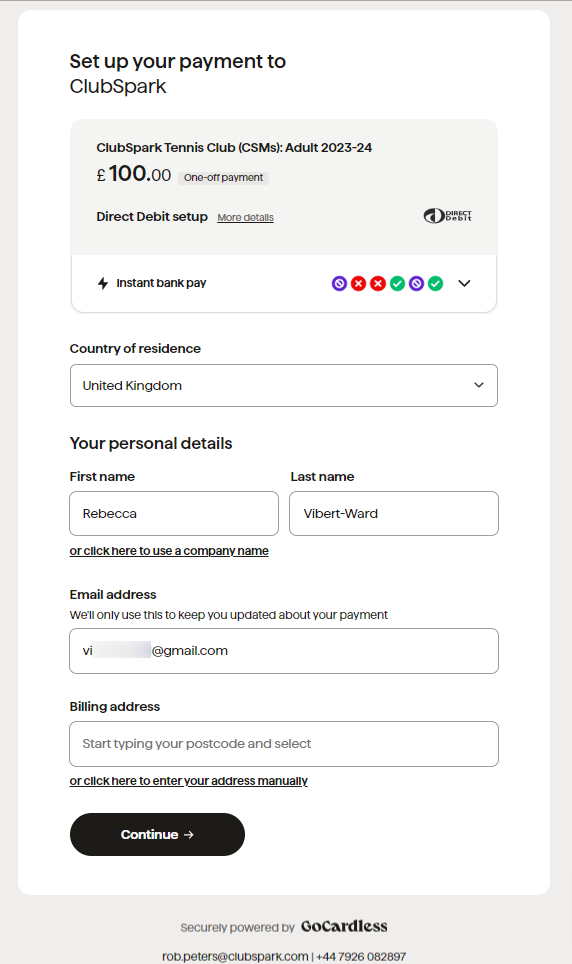Viewport: 572px width, 964px height.
Task: Expand the Instant bank pay chevron
Action: click(x=464, y=283)
